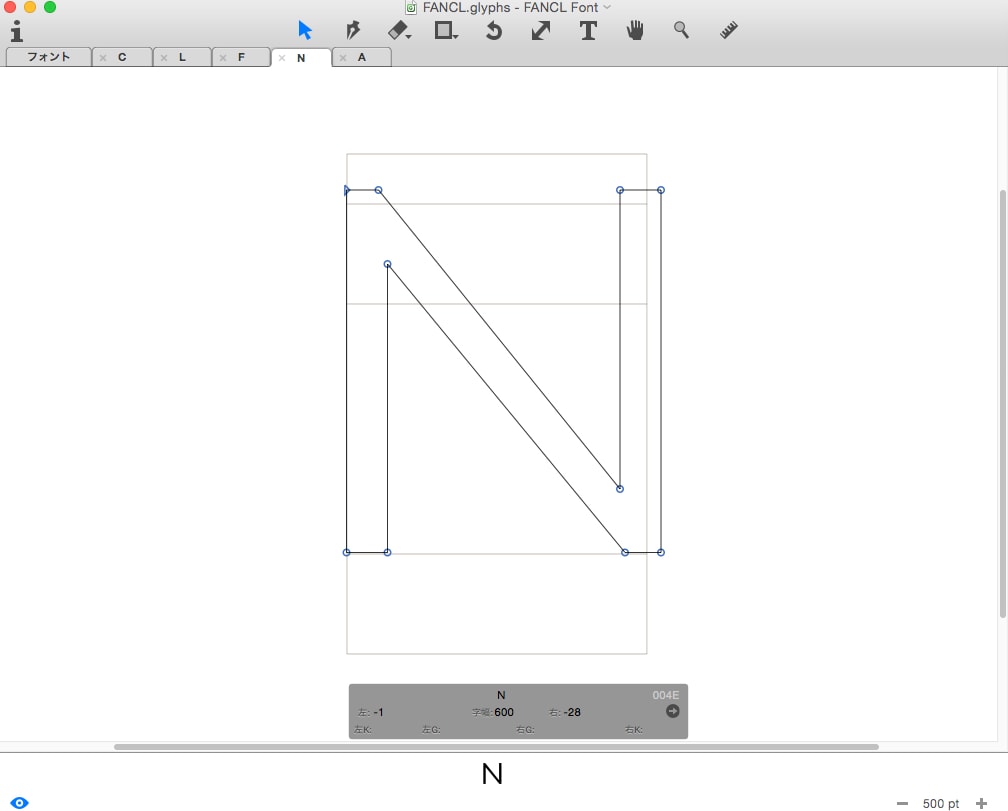The image size is (1008, 811).
Task: Select the Rectangle primitives tool
Action: tap(446, 30)
